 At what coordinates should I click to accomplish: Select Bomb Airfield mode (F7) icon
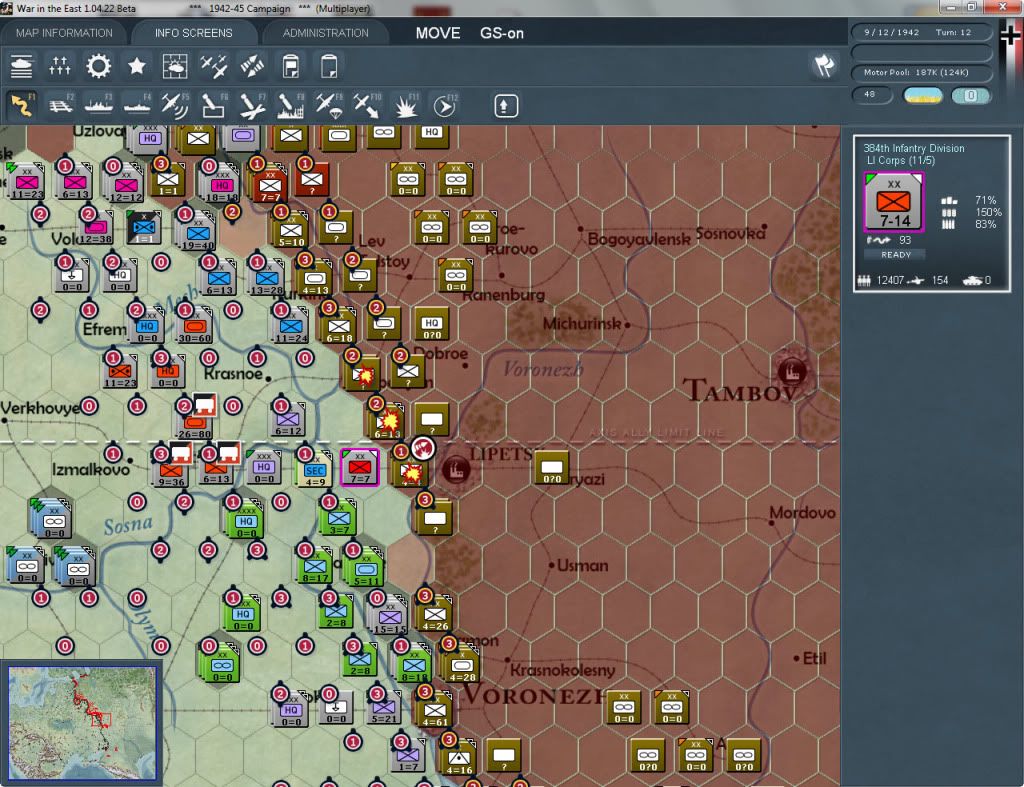(x=252, y=105)
